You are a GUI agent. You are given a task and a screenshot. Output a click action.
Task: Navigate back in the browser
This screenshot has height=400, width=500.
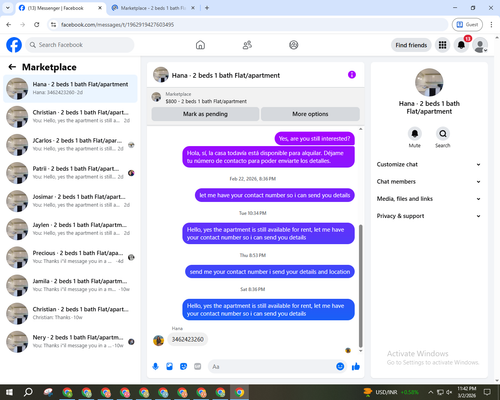[x=9, y=24]
